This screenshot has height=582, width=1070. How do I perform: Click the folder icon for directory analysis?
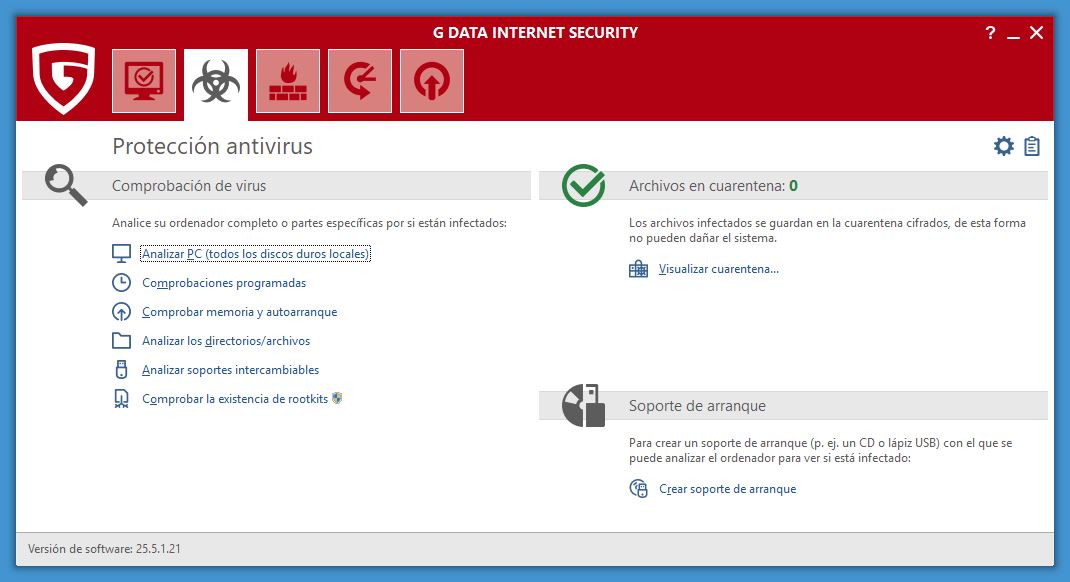pyautogui.click(x=121, y=340)
